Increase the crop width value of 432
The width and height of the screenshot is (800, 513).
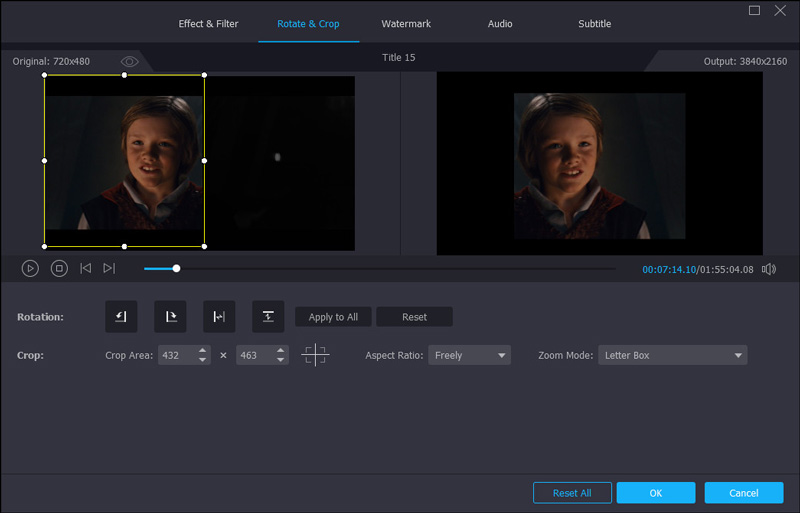pos(203,350)
